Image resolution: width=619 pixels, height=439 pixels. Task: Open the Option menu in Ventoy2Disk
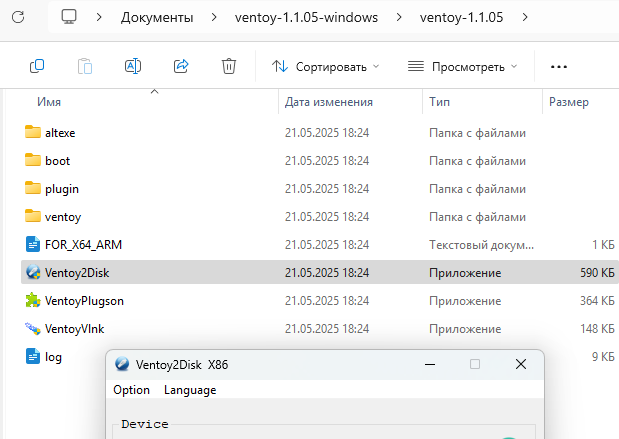coord(131,390)
